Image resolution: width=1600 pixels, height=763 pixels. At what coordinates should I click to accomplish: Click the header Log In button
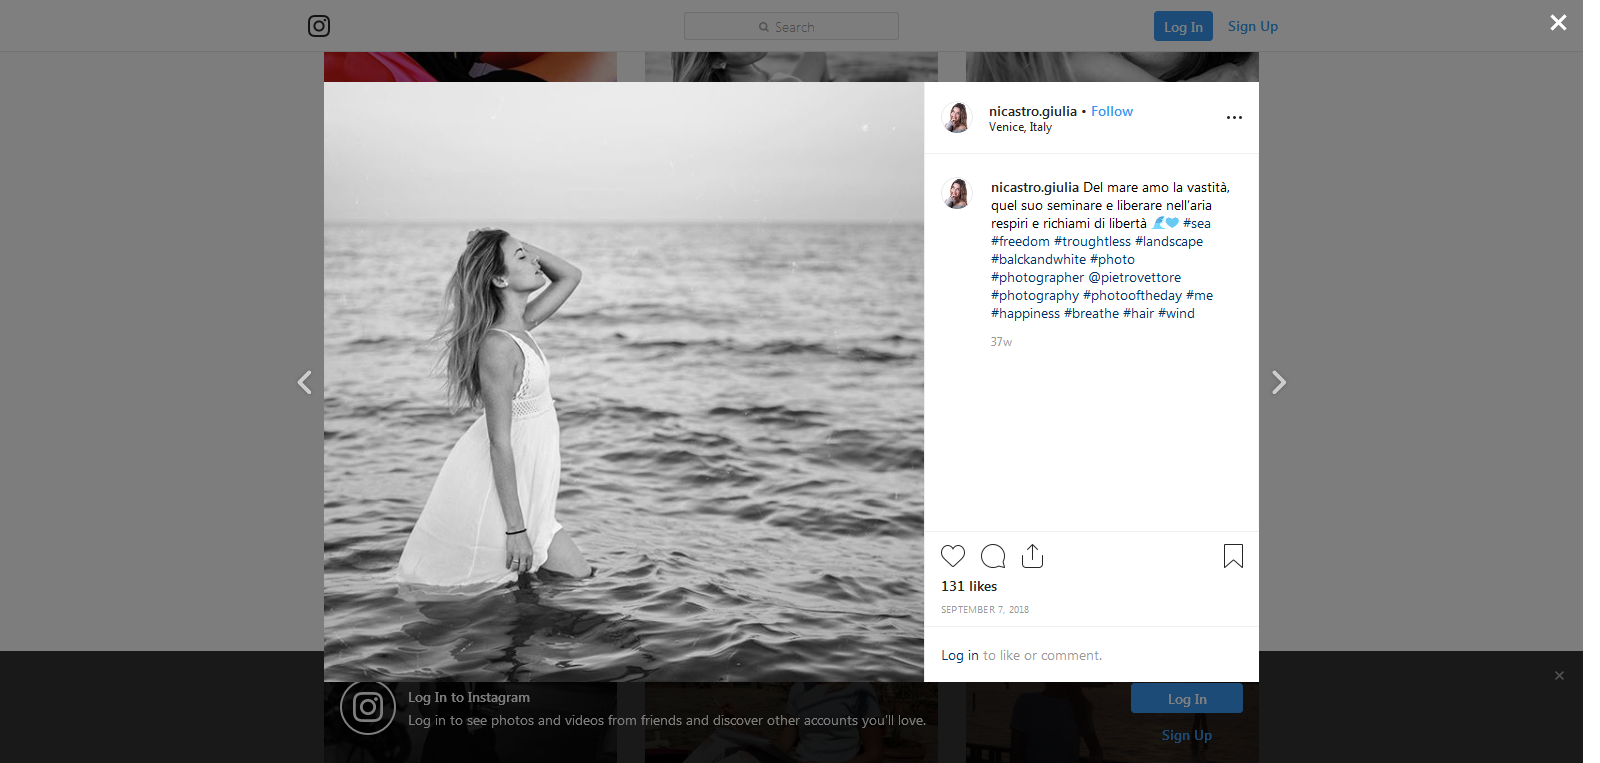(1183, 26)
